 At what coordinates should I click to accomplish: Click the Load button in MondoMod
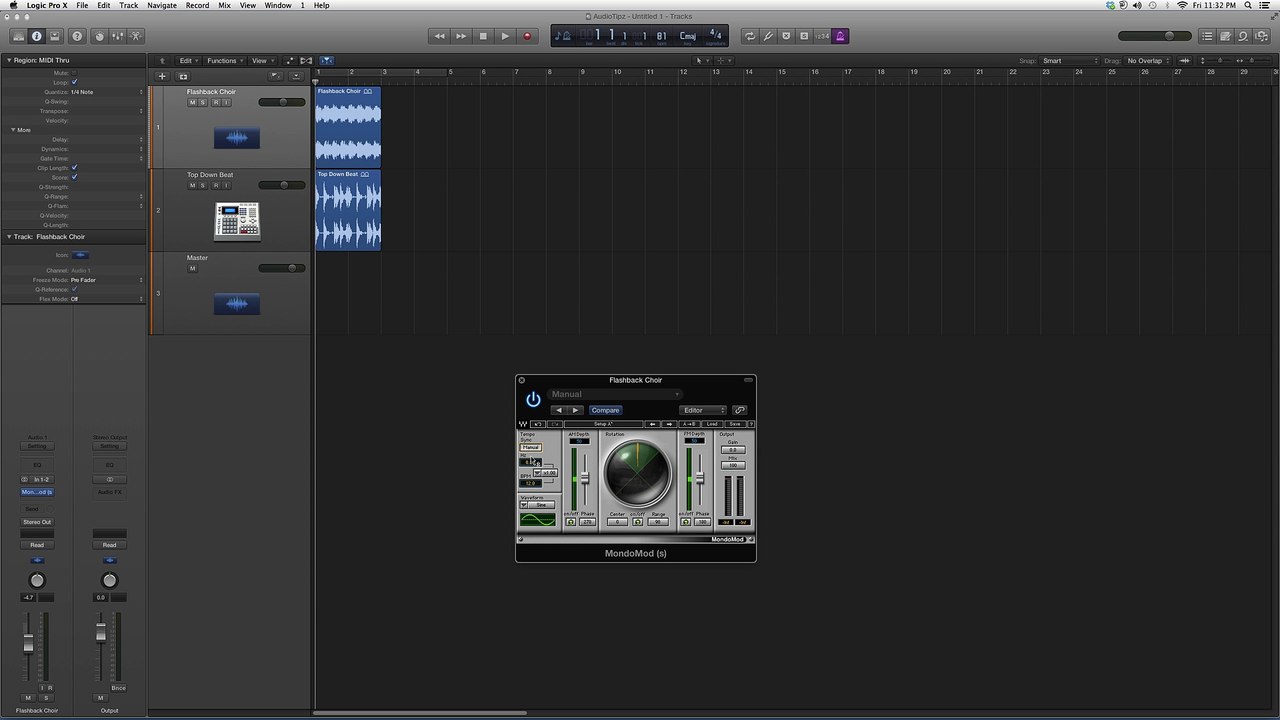(712, 424)
